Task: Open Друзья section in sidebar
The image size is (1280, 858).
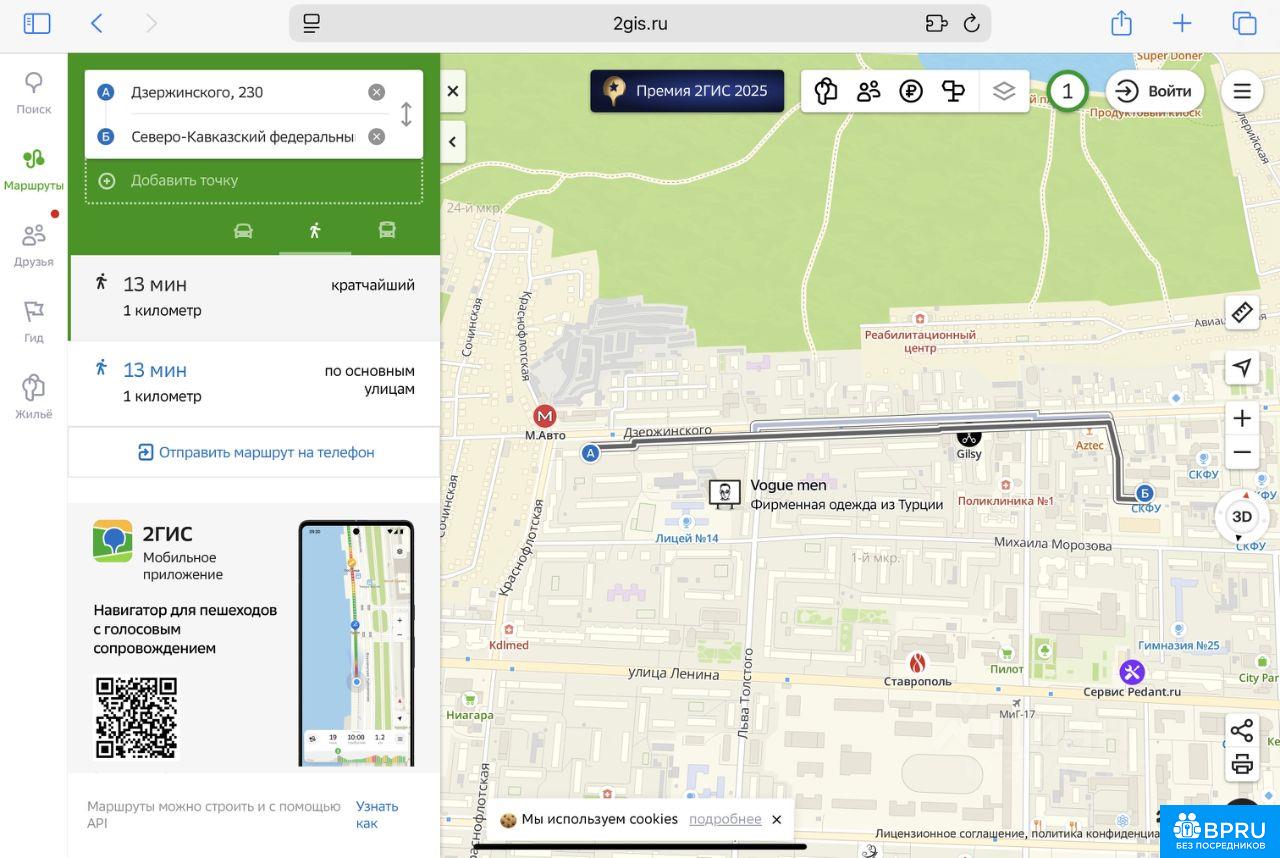Action: pos(34,246)
